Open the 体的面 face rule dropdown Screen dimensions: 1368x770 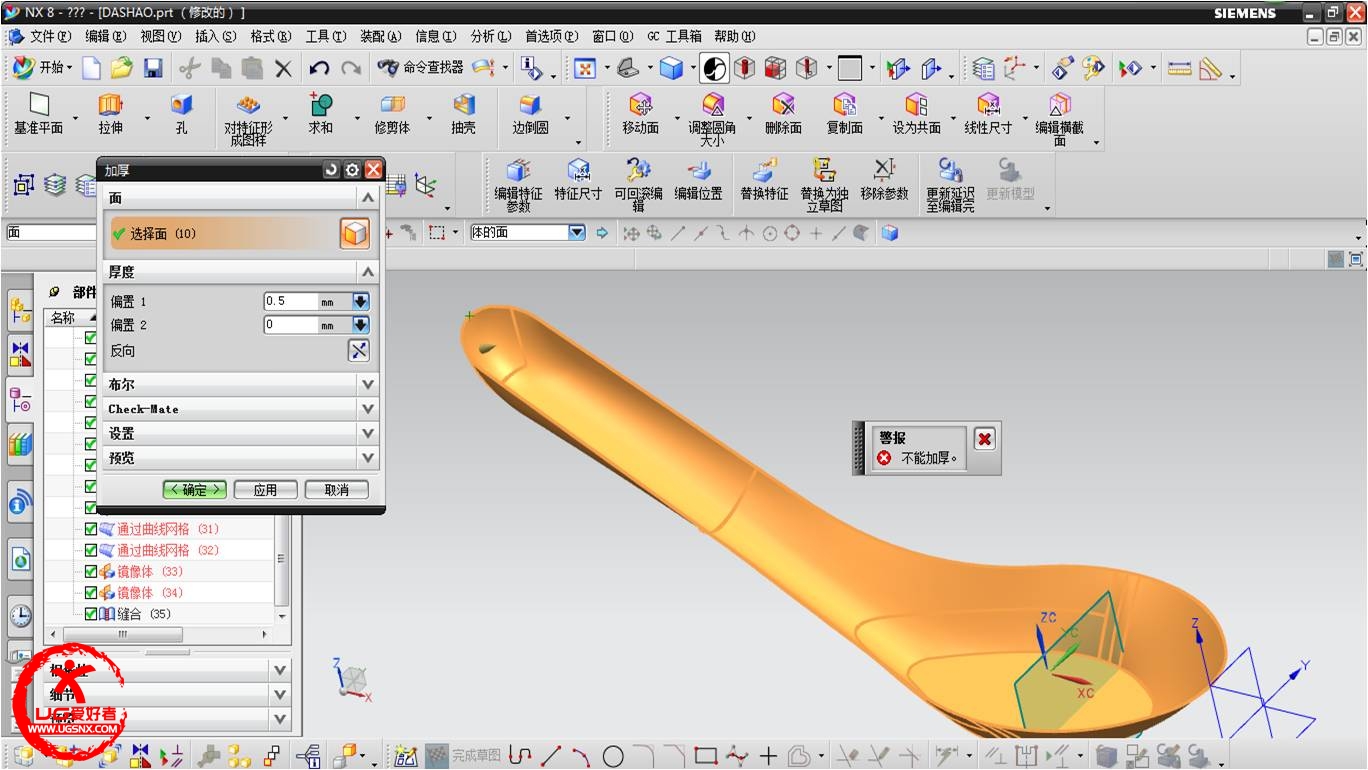pyautogui.click(x=577, y=233)
